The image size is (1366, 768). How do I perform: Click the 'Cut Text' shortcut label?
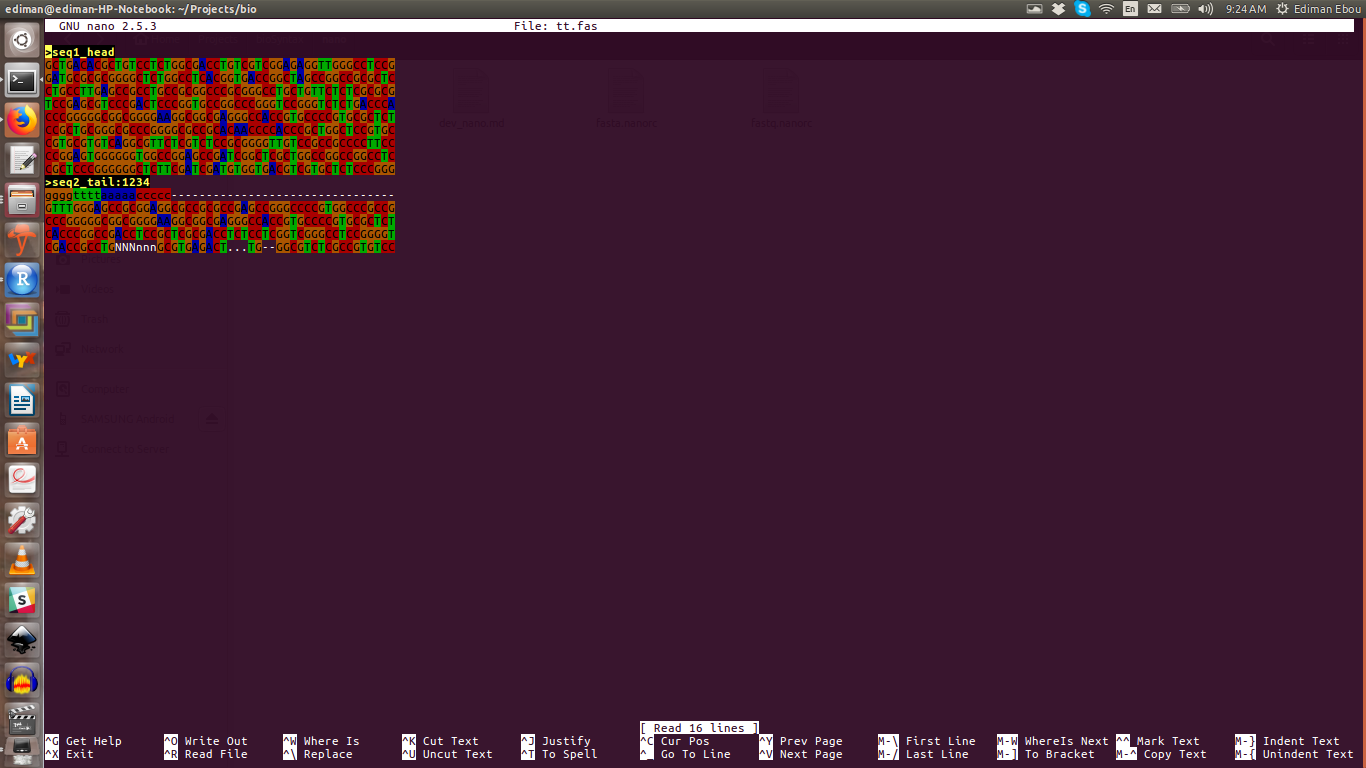(x=451, y=741)
